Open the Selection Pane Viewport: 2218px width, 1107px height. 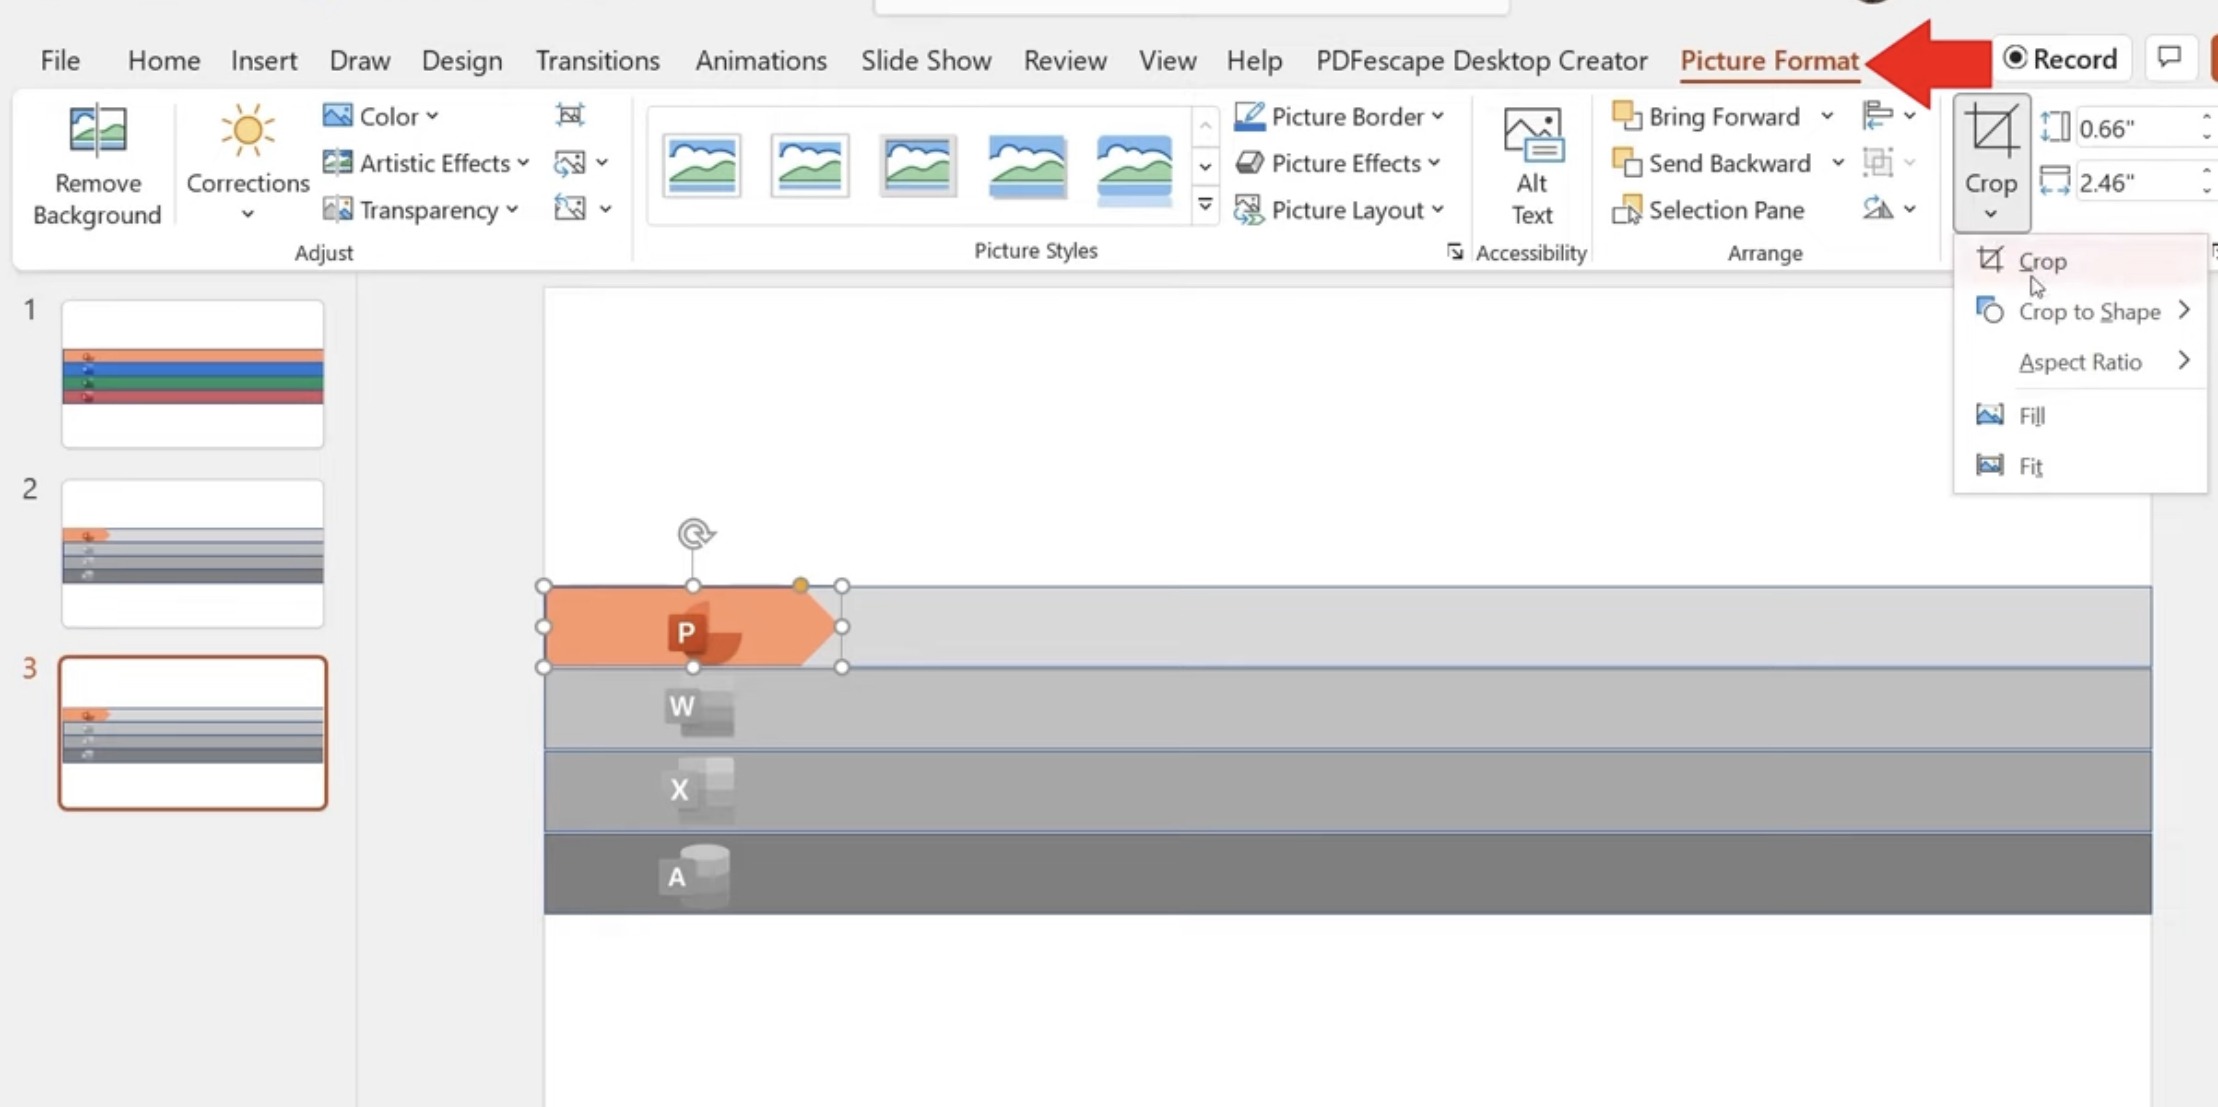(1709, 210)
